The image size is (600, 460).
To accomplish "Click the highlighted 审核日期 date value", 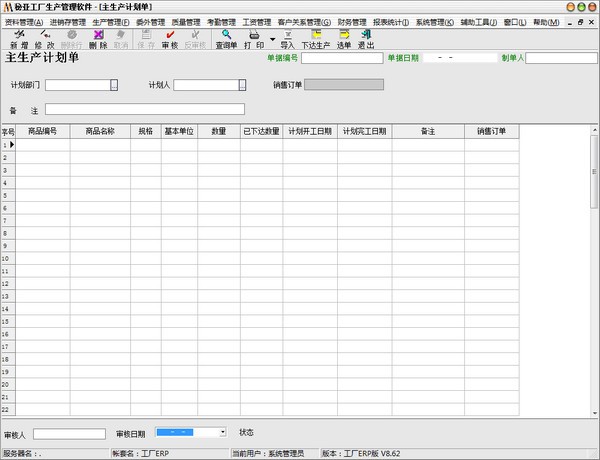I will pyautogui.click(x=175, y=432).
